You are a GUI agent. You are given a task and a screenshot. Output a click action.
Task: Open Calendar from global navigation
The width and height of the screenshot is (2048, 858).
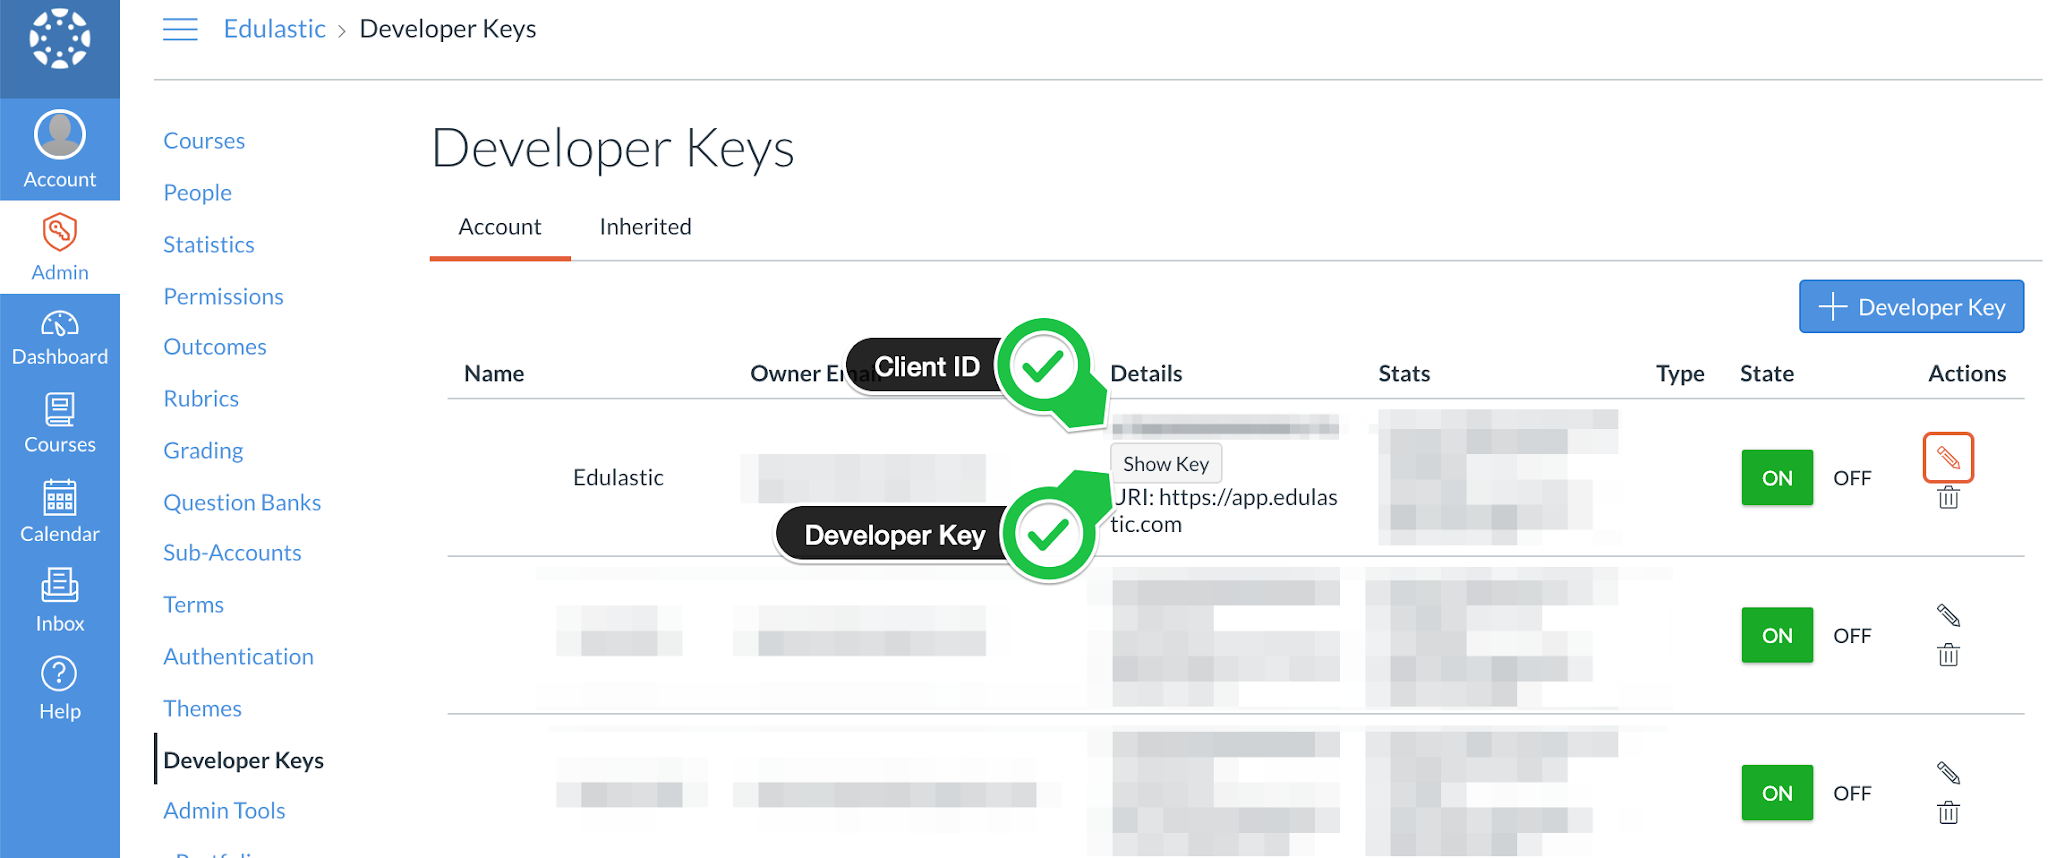(60, 513)
